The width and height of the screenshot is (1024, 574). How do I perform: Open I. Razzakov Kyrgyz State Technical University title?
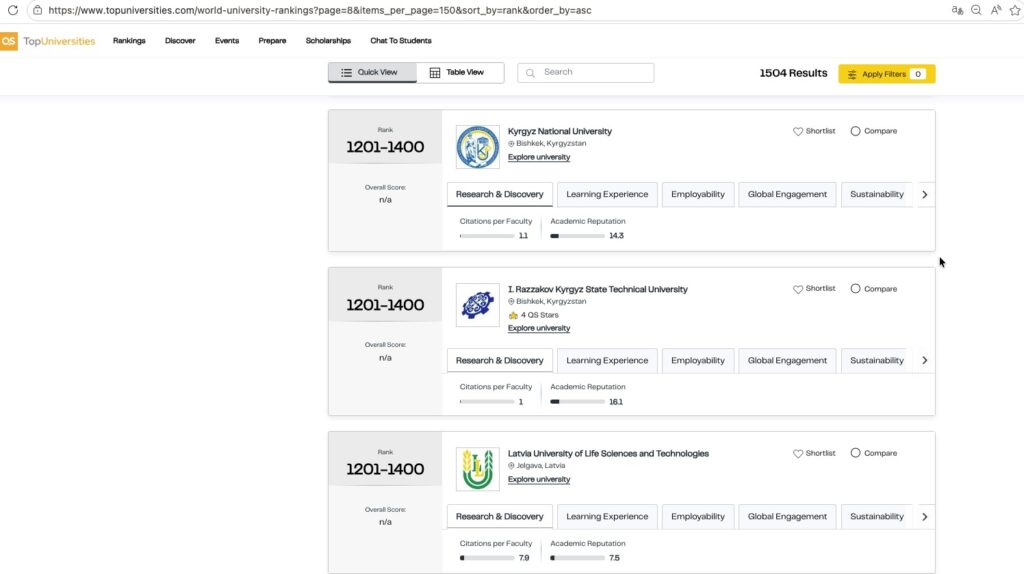598,289
